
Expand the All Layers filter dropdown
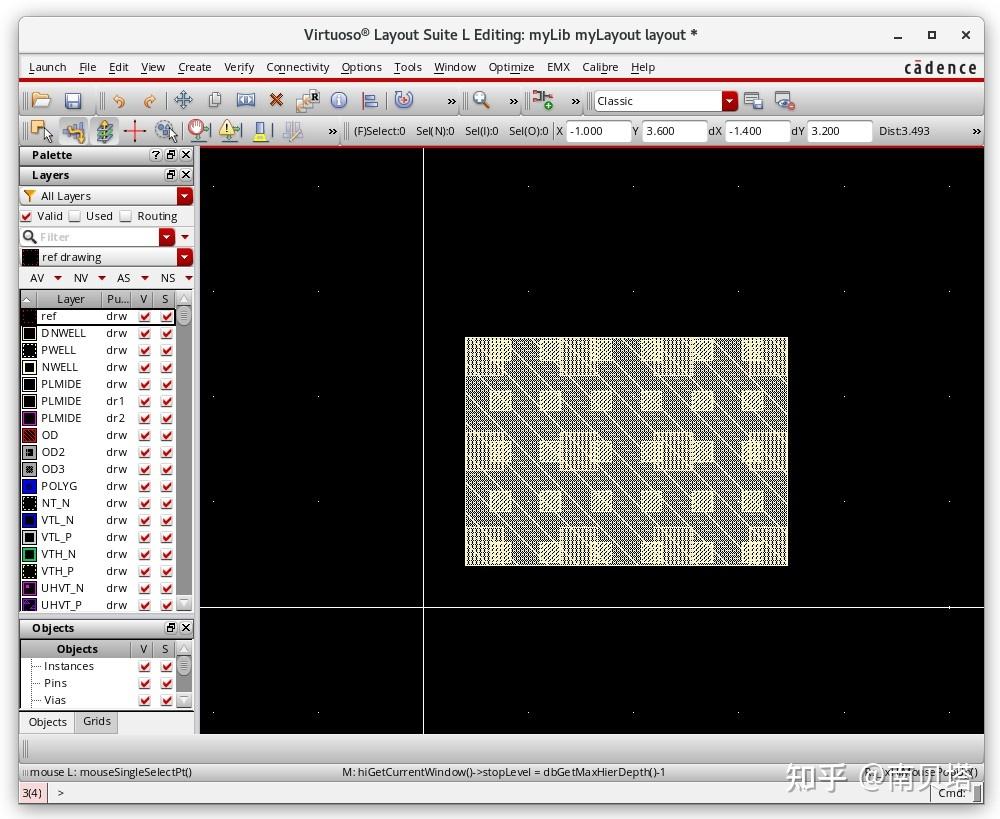pyautogui.click(x=184, y=196)
